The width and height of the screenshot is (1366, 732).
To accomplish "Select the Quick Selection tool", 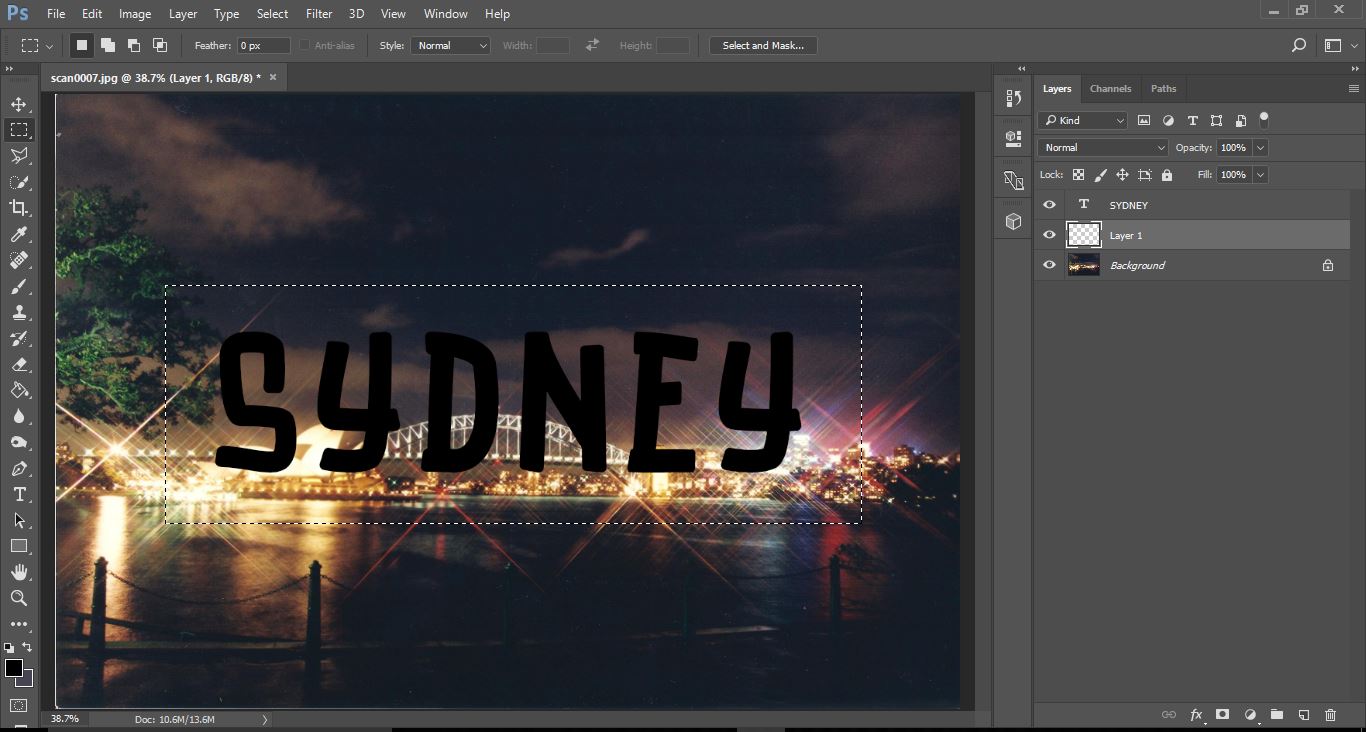I will [19, 182].
